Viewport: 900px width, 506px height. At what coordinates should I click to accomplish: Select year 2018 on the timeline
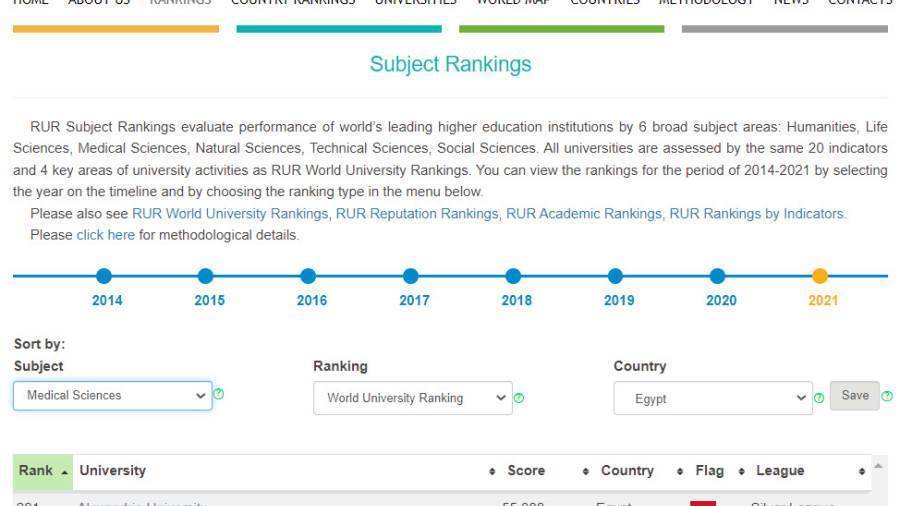513,276
